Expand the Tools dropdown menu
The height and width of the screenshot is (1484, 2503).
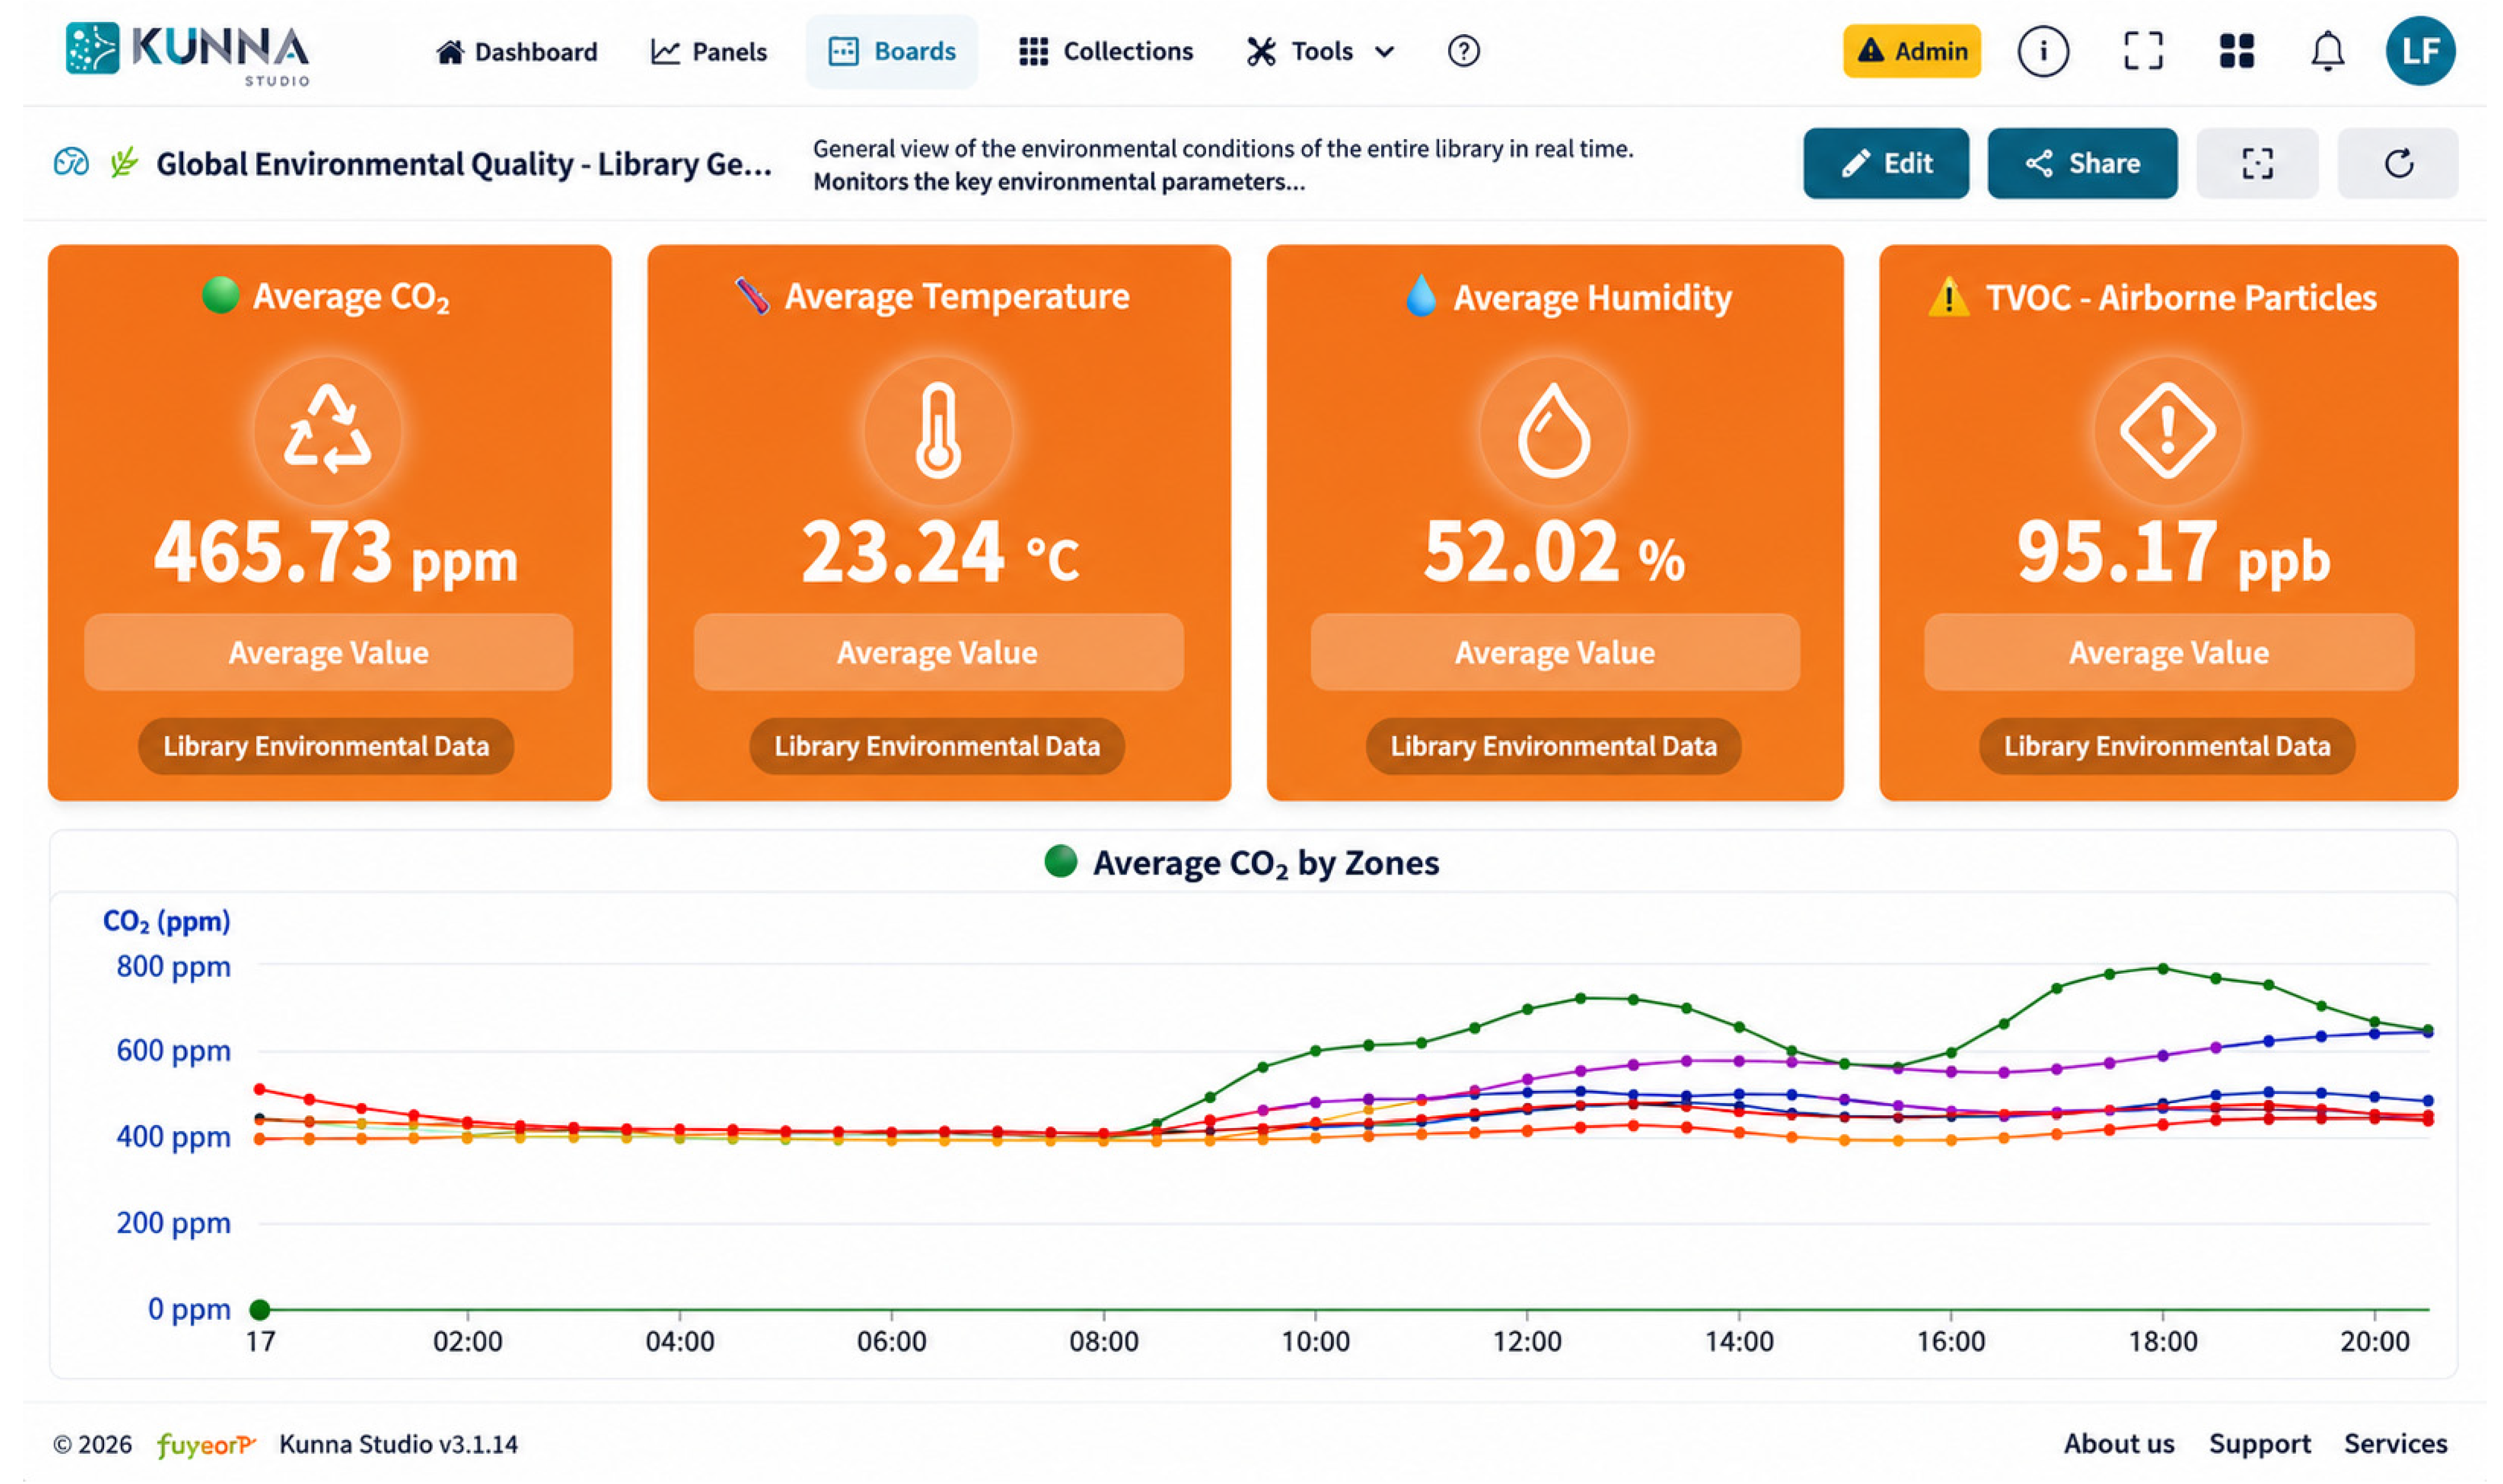pos(1320,51)
